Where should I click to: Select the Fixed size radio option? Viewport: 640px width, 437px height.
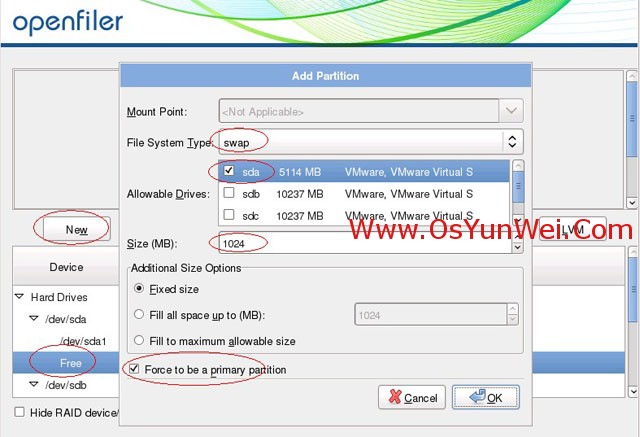point(139,288)
